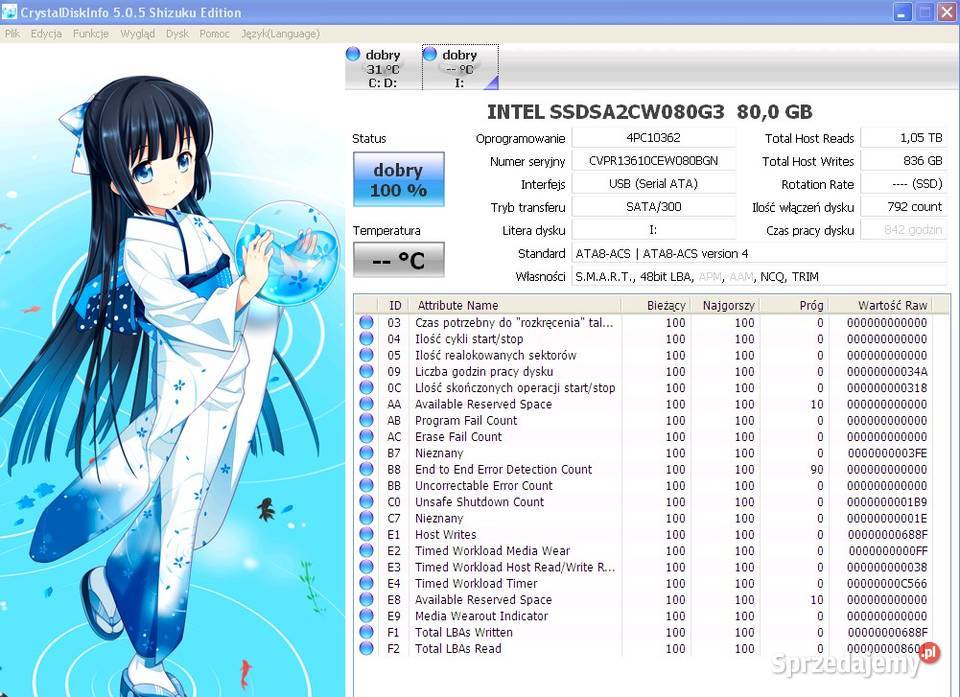This screenshot has width=960, height=697.
Task: Click the Numer seryjny value field
Action: [x=653, y=161]
